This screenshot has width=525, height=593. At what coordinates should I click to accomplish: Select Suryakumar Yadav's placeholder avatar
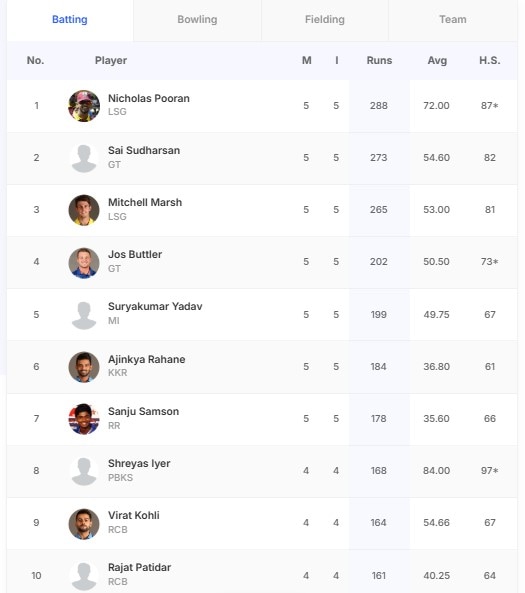click(x=84, y=315)
